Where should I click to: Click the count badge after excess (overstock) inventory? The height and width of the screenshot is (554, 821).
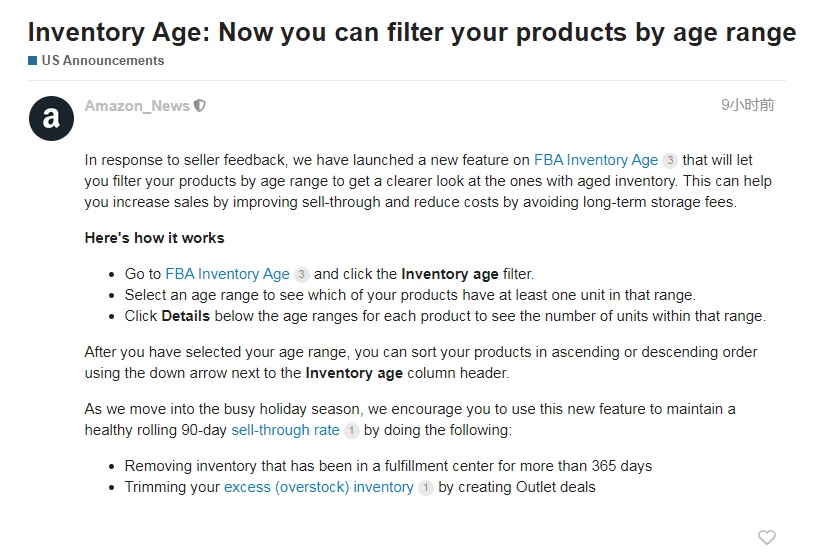point(425,488)
